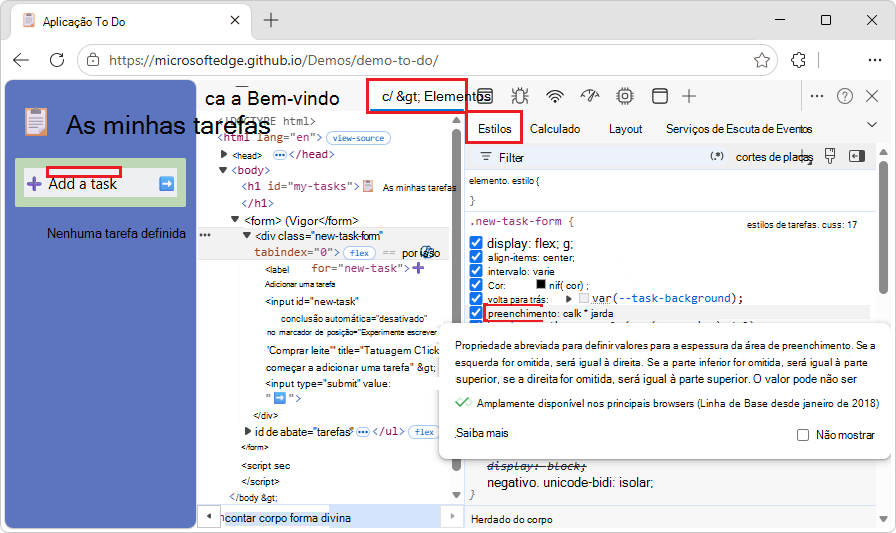Image resolution: width=896 pixels, height=533 pixels.
Task: Open the Application window icon tool
Action: coord(659,96)
